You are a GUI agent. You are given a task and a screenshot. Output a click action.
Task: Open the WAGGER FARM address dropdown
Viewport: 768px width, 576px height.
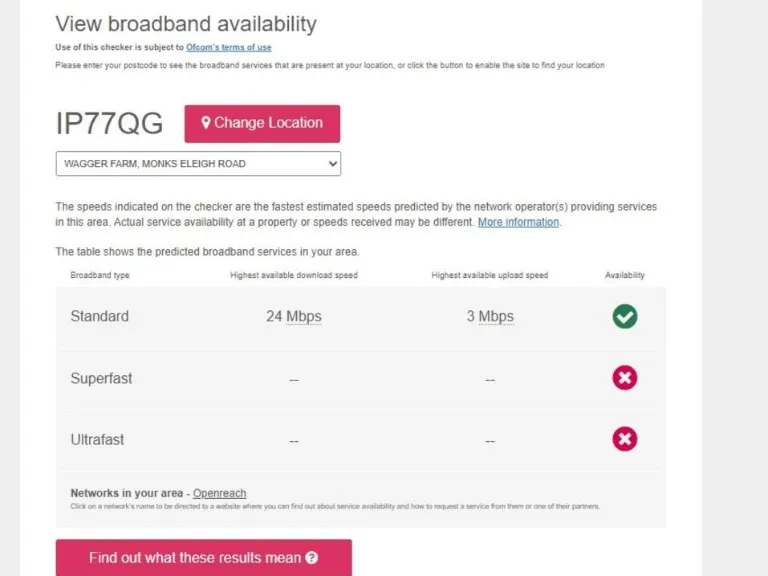pyautogui.click(x=198, y=163)
